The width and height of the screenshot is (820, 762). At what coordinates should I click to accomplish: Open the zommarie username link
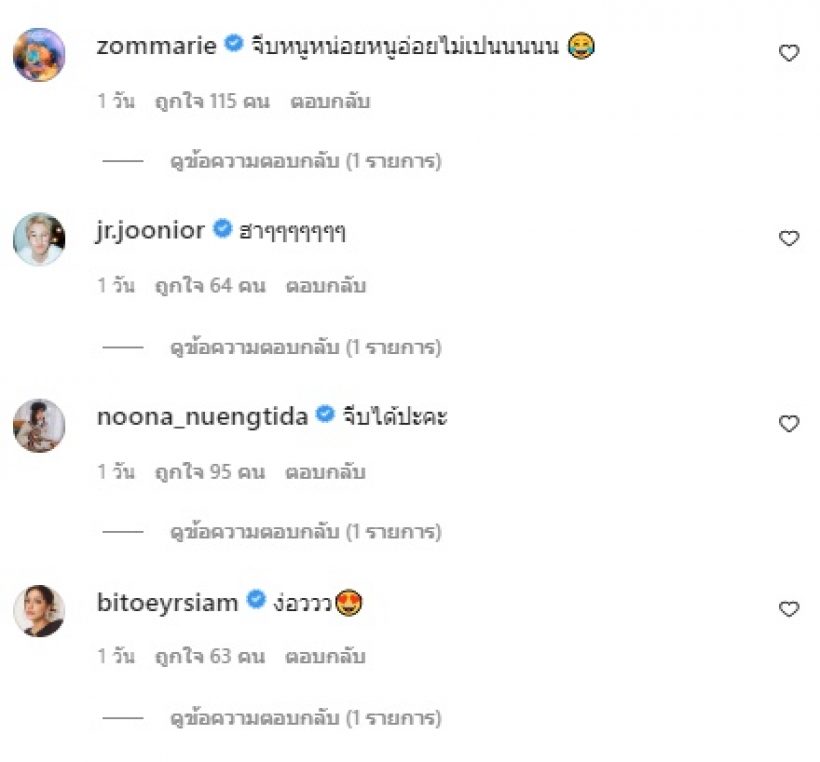(x=157, y=45)
